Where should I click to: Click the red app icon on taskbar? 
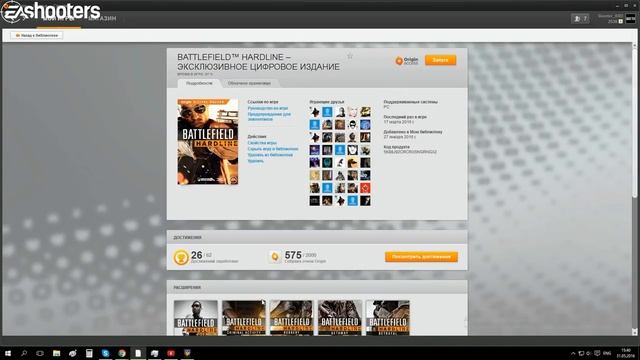[x=171, y=353]
